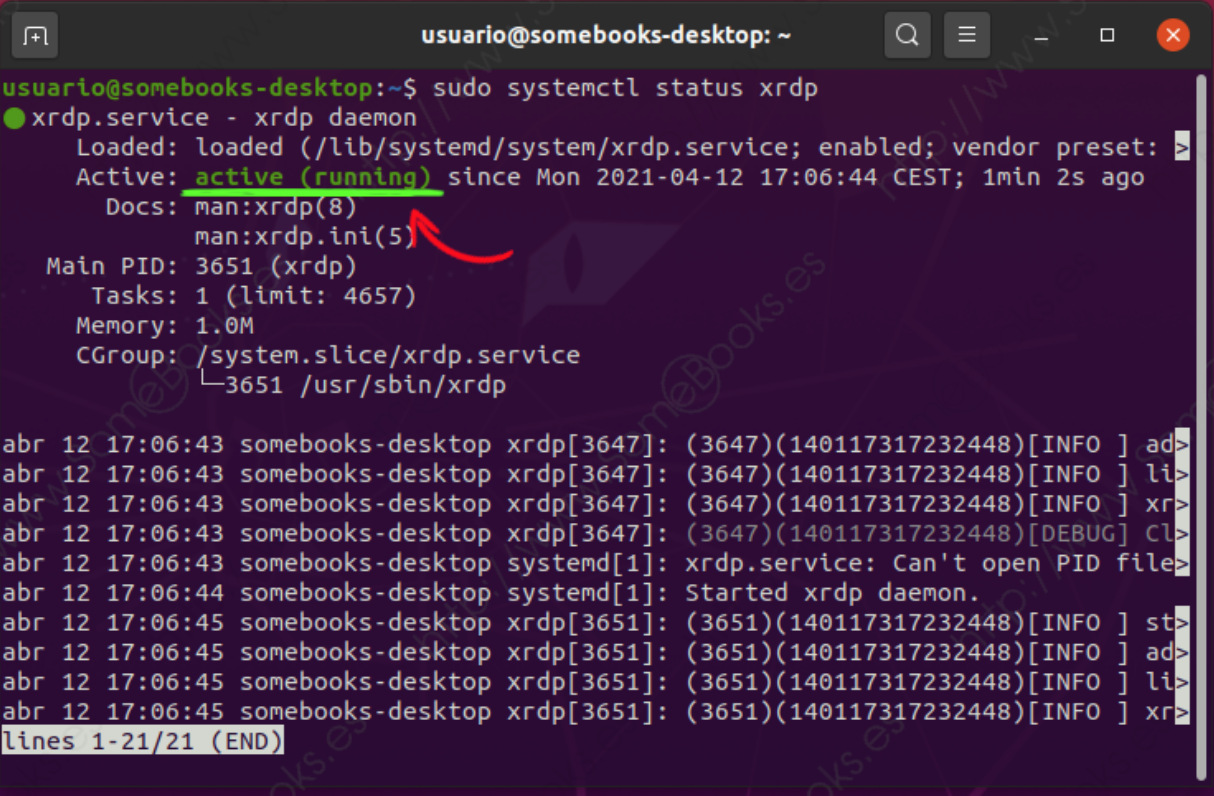Open the hamburger menu
This screenshot has width=1214, height=796.
(966, 36)
